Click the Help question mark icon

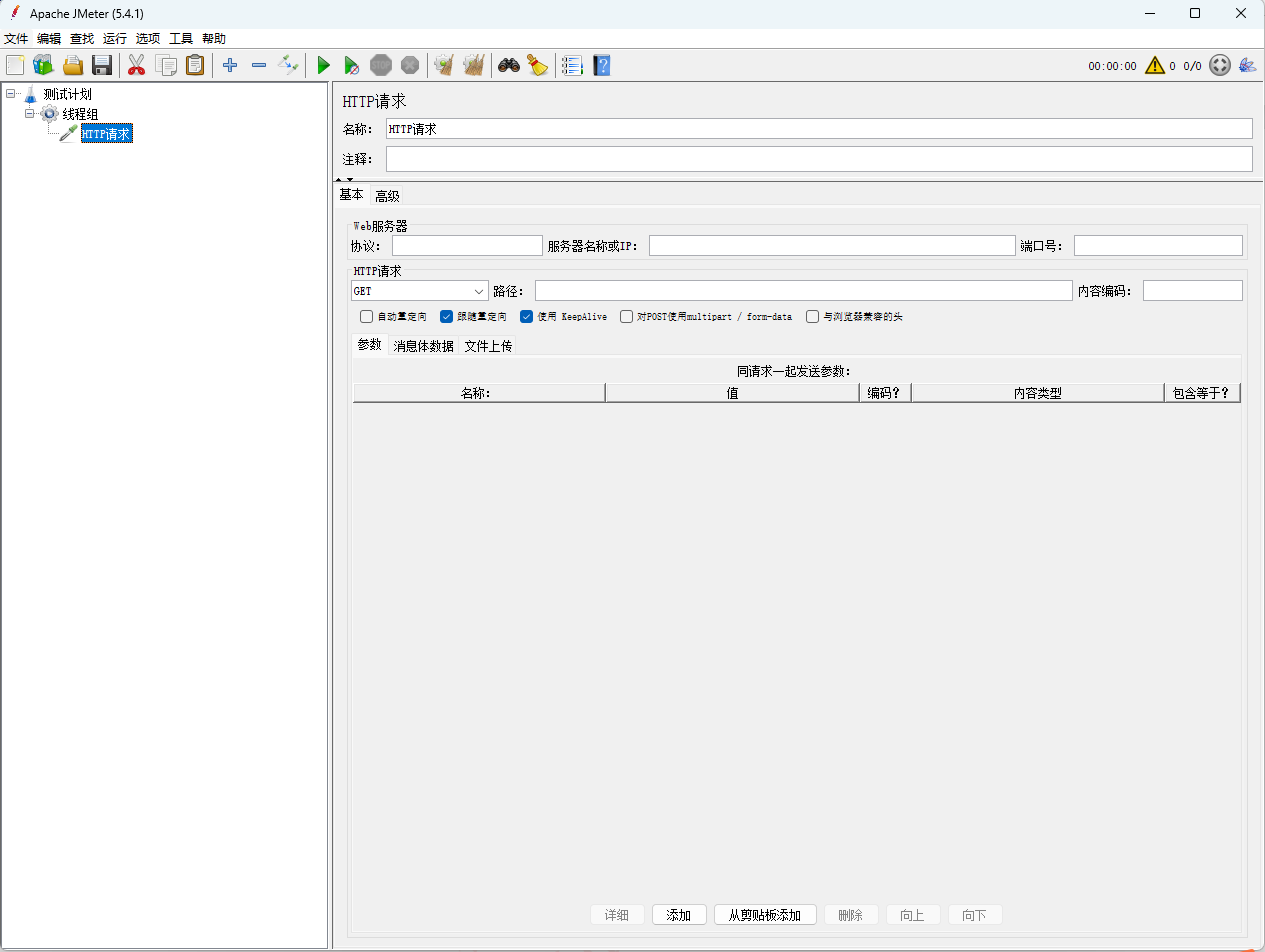601,66
